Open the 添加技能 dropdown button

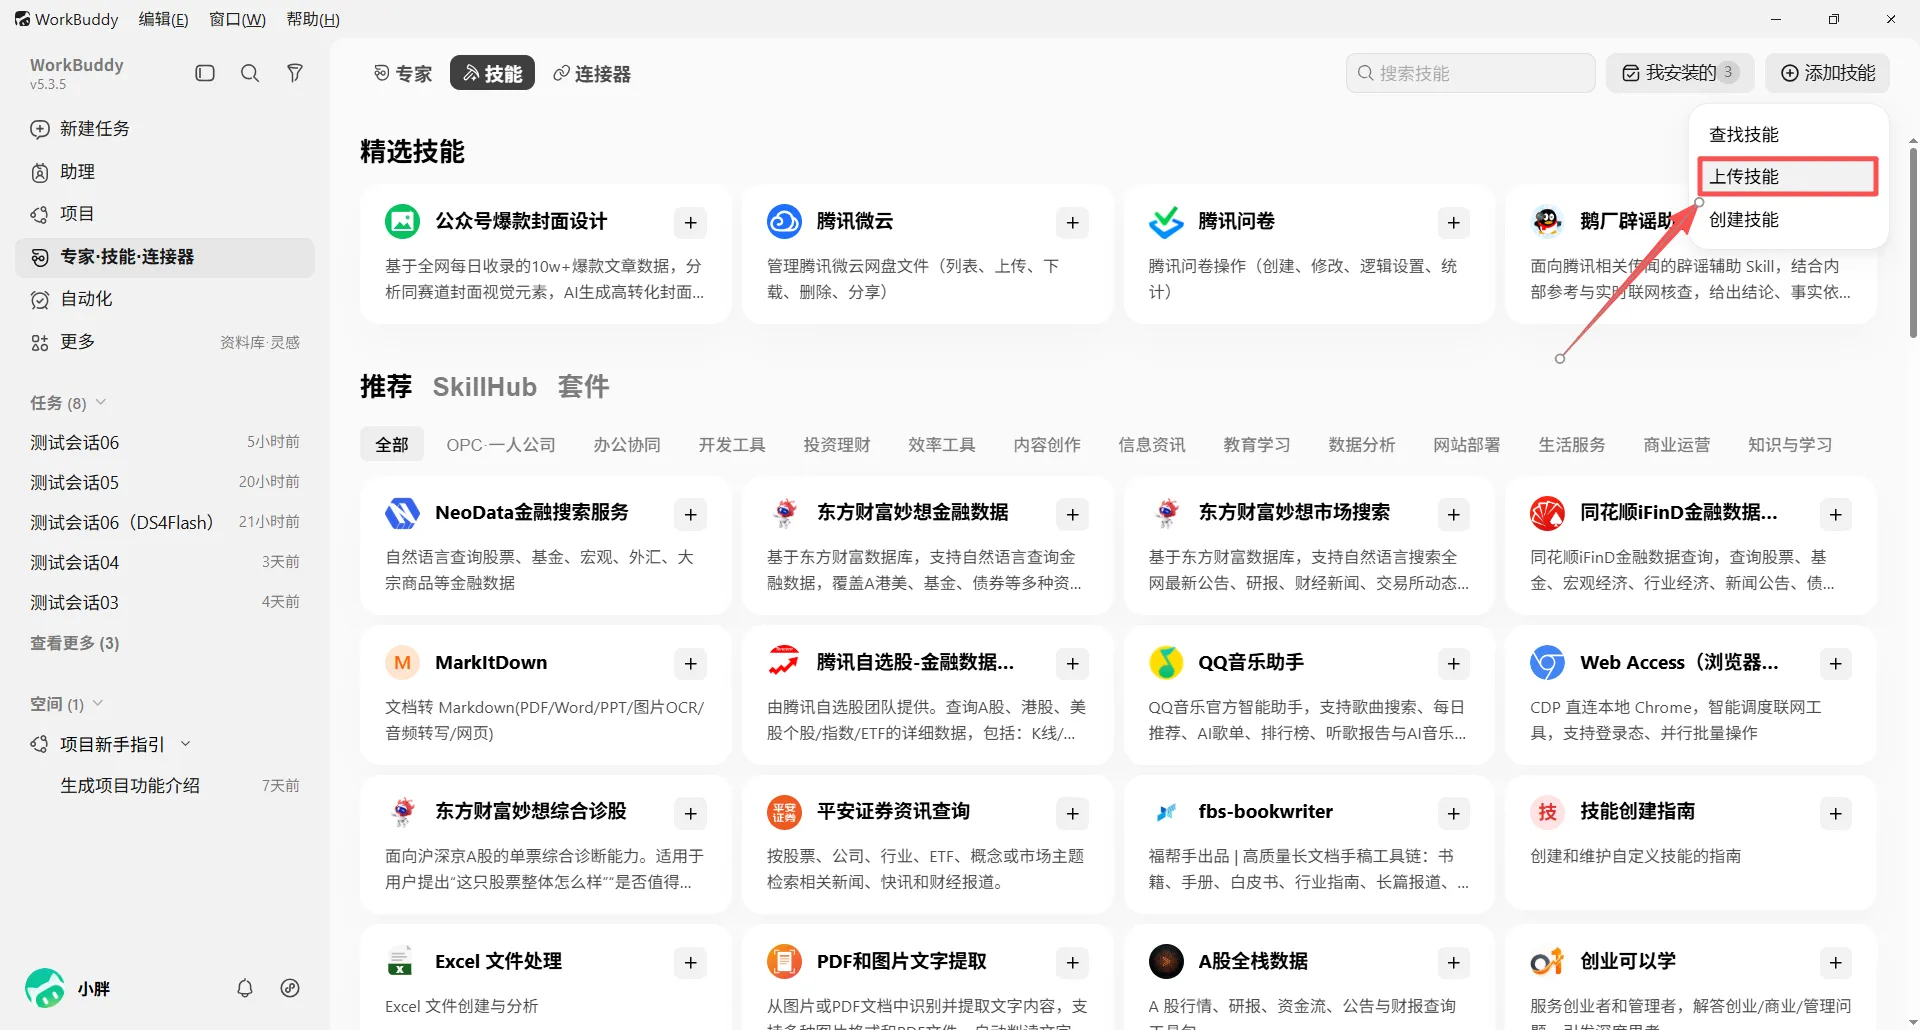coord(1827,73)
